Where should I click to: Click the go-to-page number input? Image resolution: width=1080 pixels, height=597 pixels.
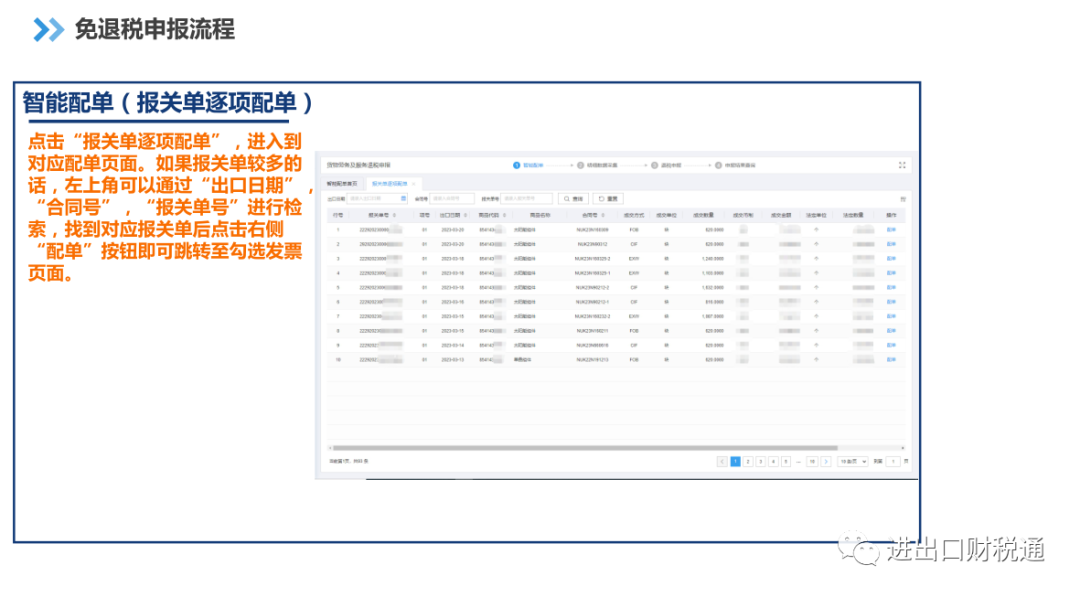[x=893, y=461]
